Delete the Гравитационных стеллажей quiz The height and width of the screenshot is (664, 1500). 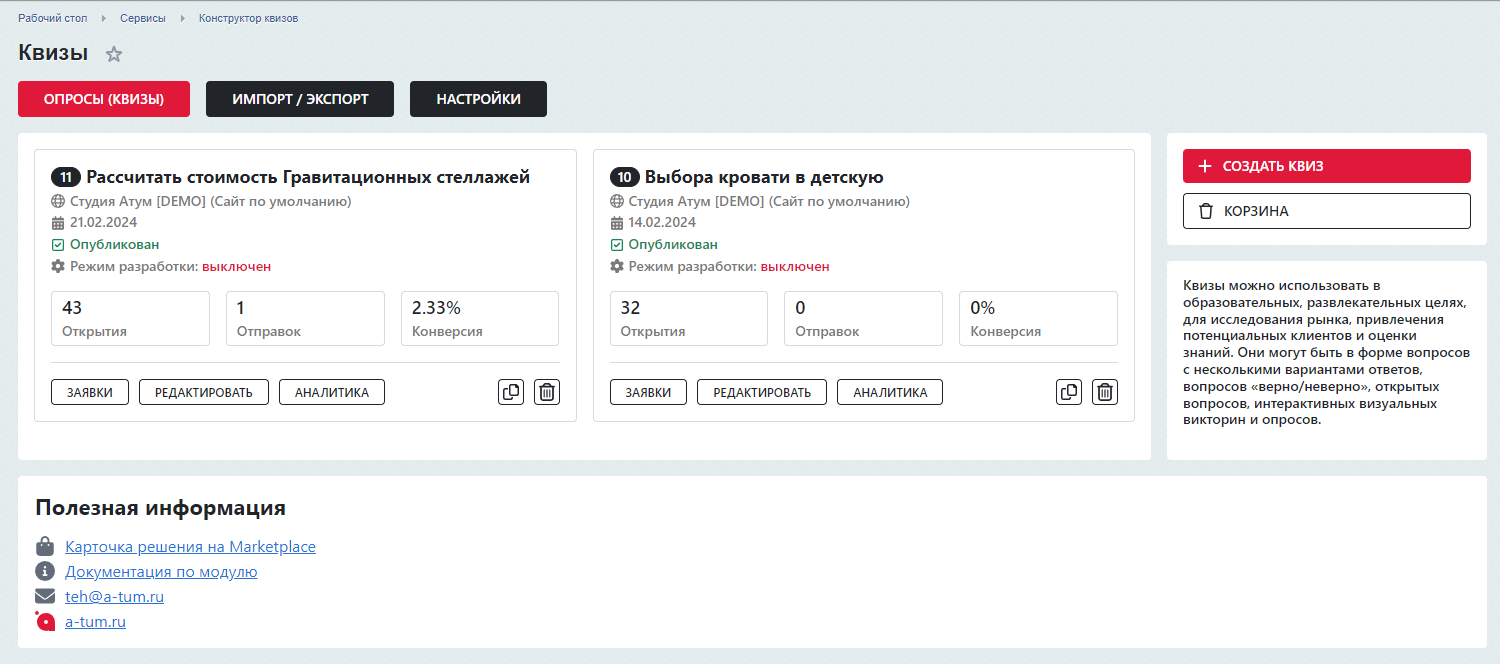pos(547,392)
